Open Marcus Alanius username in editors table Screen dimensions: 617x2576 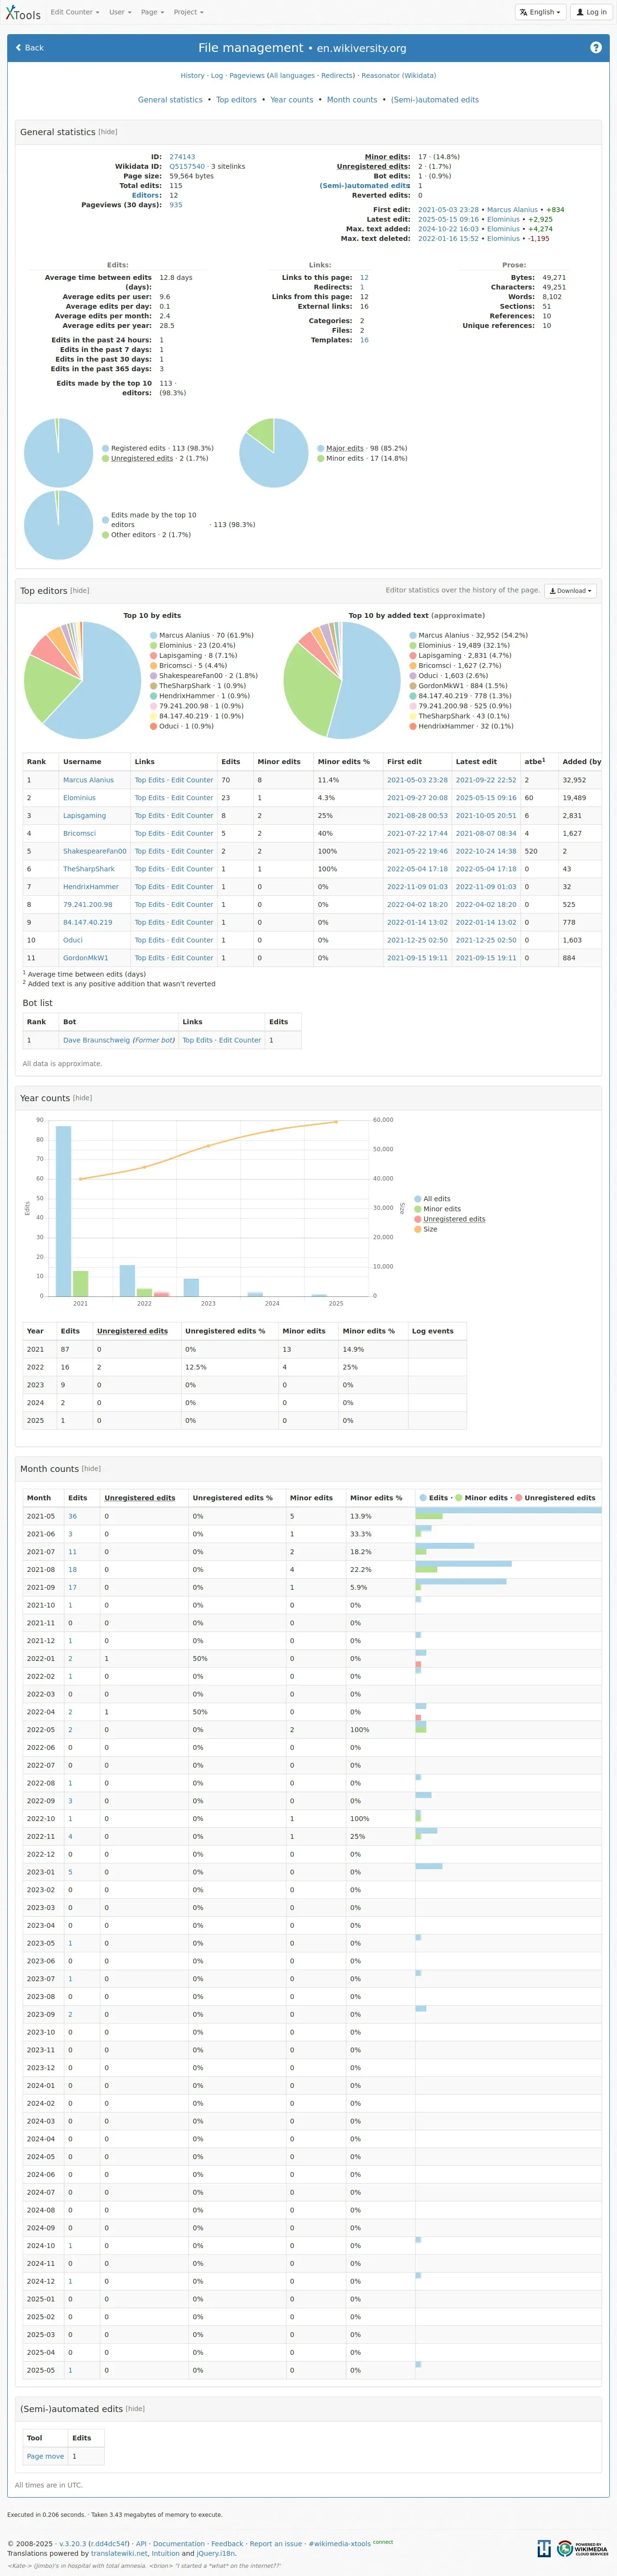88,780
